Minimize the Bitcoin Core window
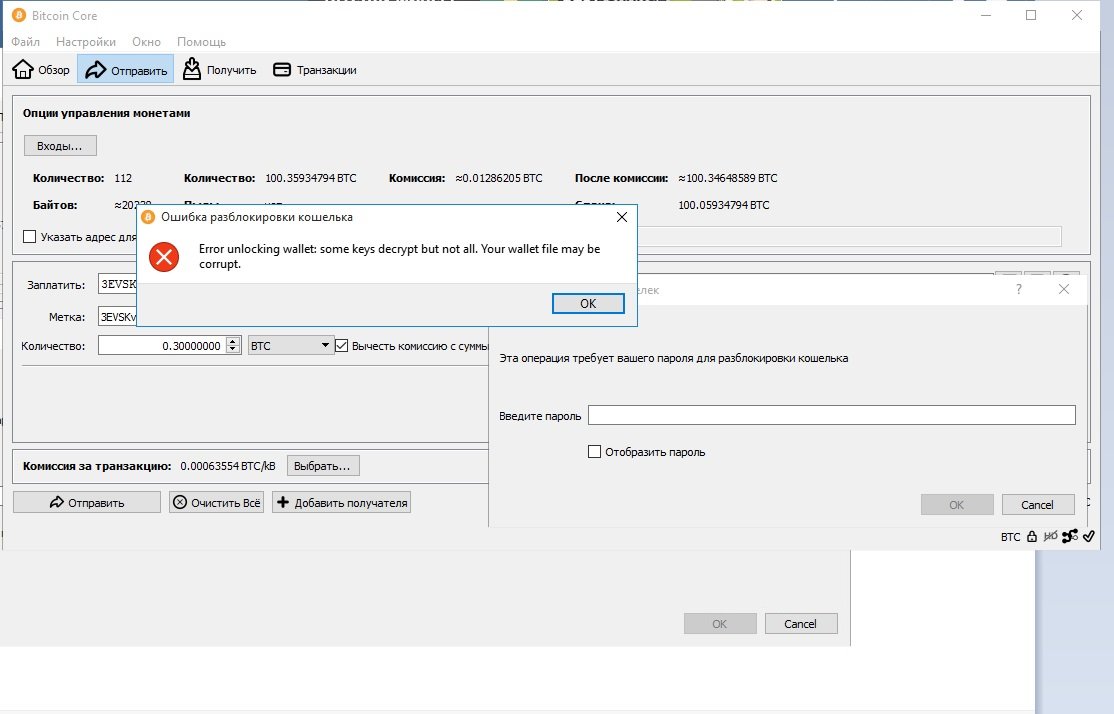 (x=986, y=15)
